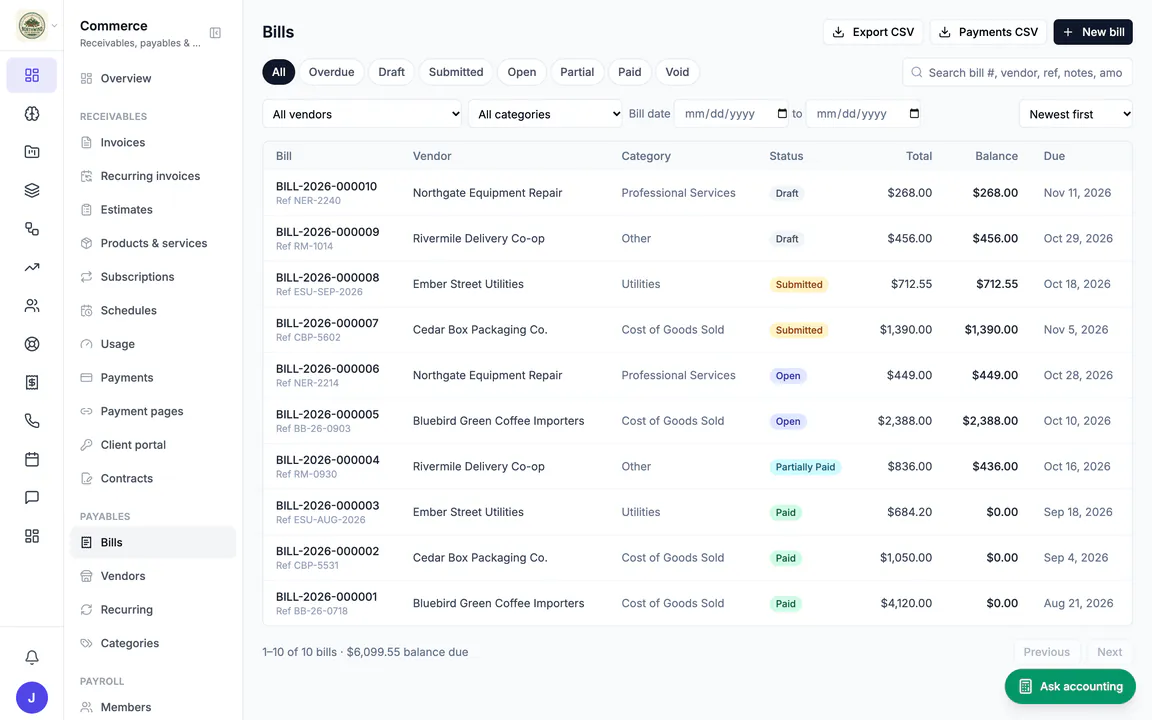Filter bills by Partial tab
The height and width of the screenshot is (720, 1152).
577,72
